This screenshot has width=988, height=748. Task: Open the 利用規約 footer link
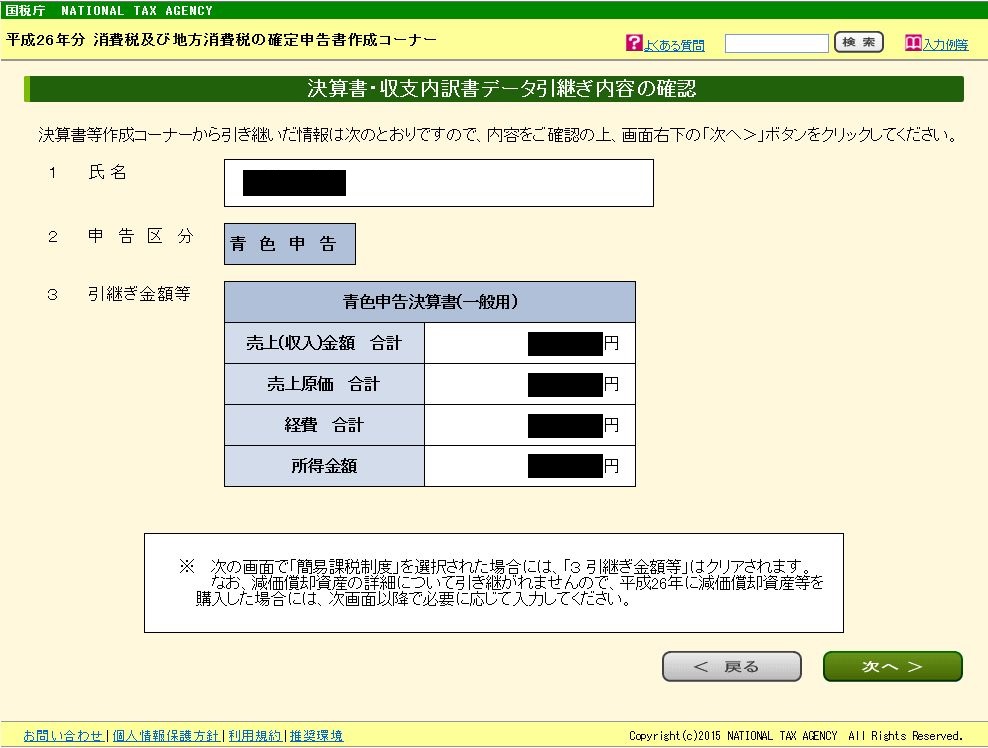tap(255, 735)
